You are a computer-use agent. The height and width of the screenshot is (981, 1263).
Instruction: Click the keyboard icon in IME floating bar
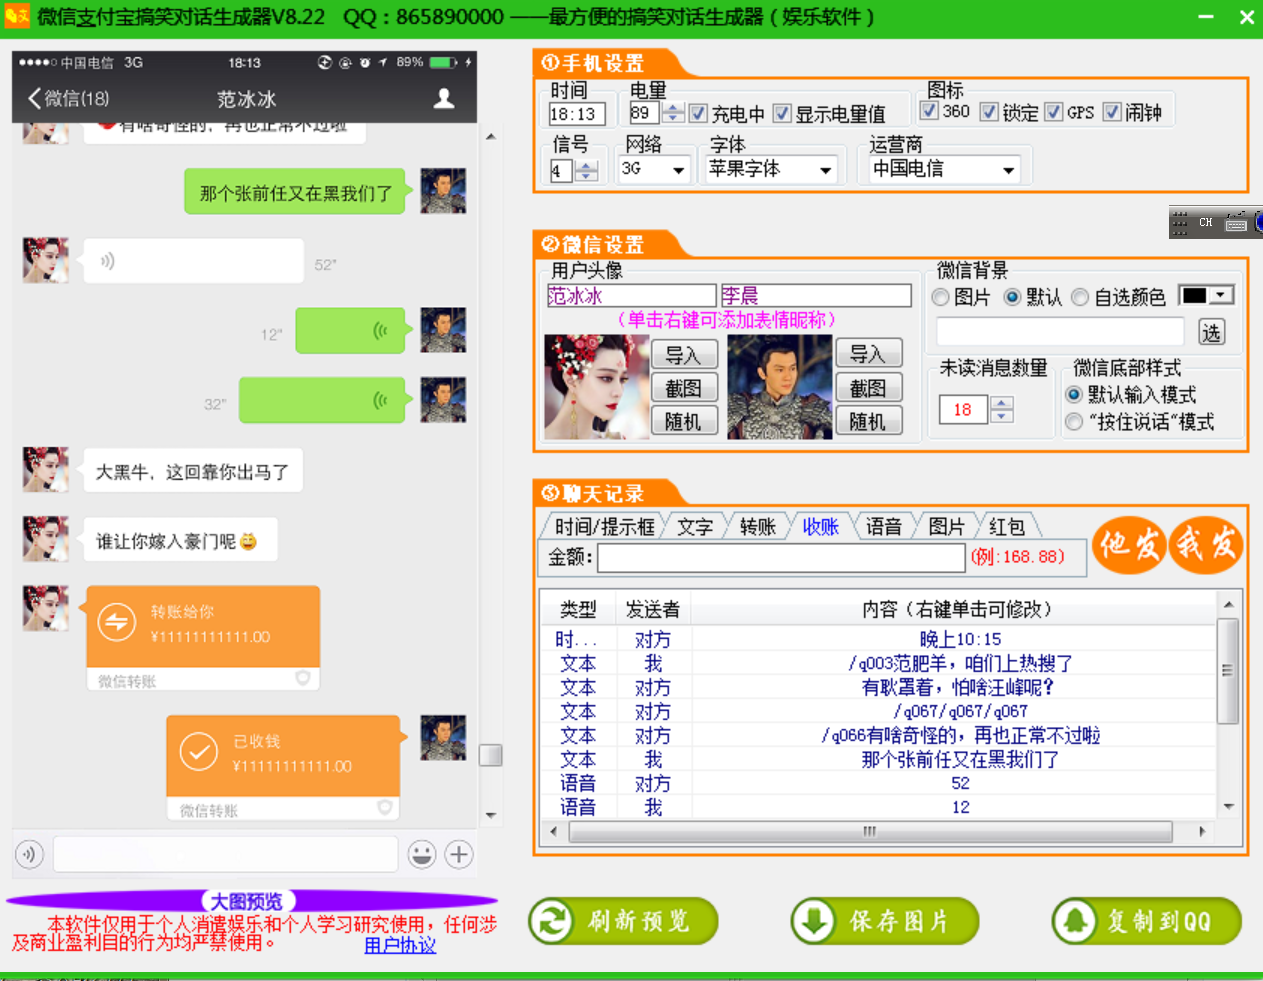coord(1237,222)
